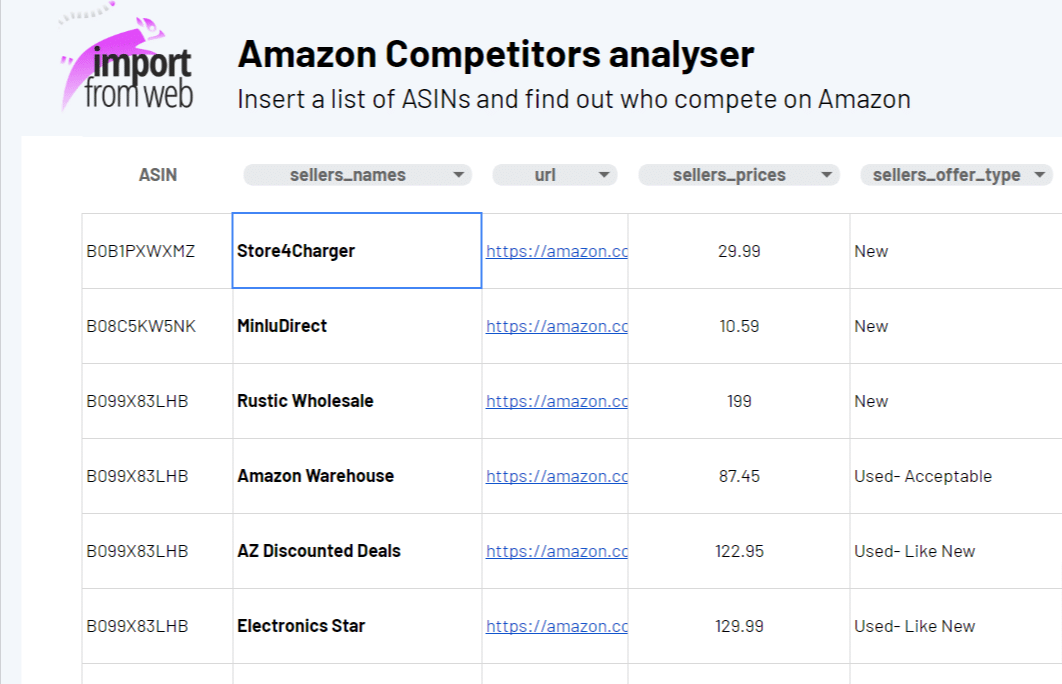Open the Amazon link for Store4Charger

pyautogui.click(x=557, y=251)
